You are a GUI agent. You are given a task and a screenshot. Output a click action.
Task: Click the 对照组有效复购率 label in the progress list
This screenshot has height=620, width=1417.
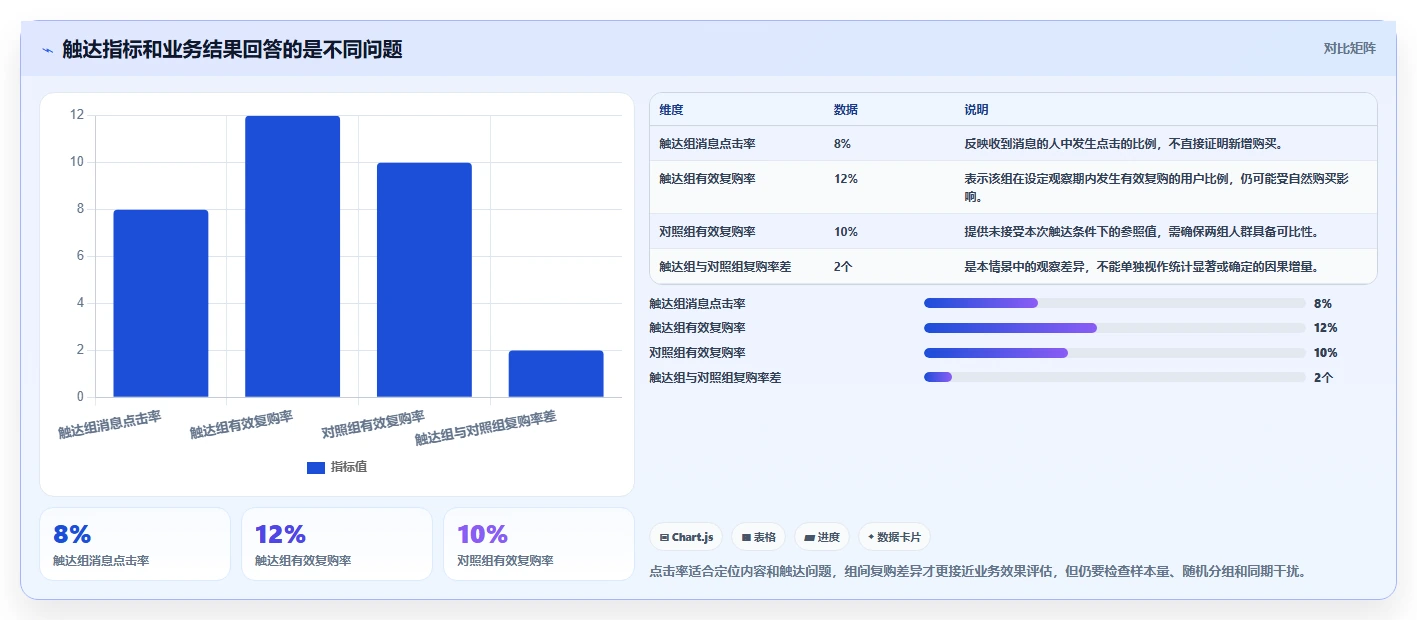click(x=697, y=353)
